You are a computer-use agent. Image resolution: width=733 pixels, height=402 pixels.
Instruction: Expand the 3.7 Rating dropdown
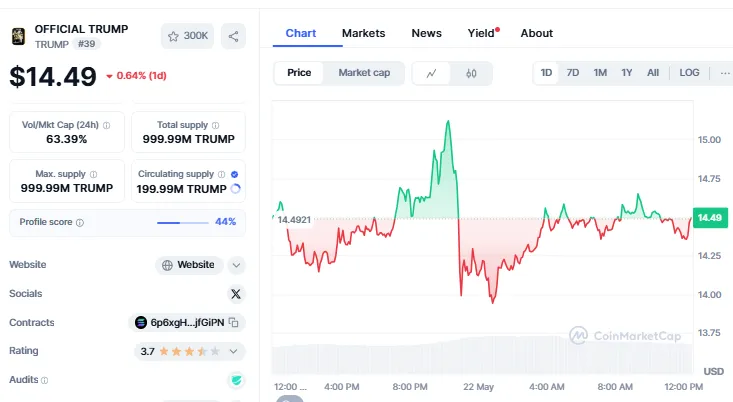tap(236, 351)
